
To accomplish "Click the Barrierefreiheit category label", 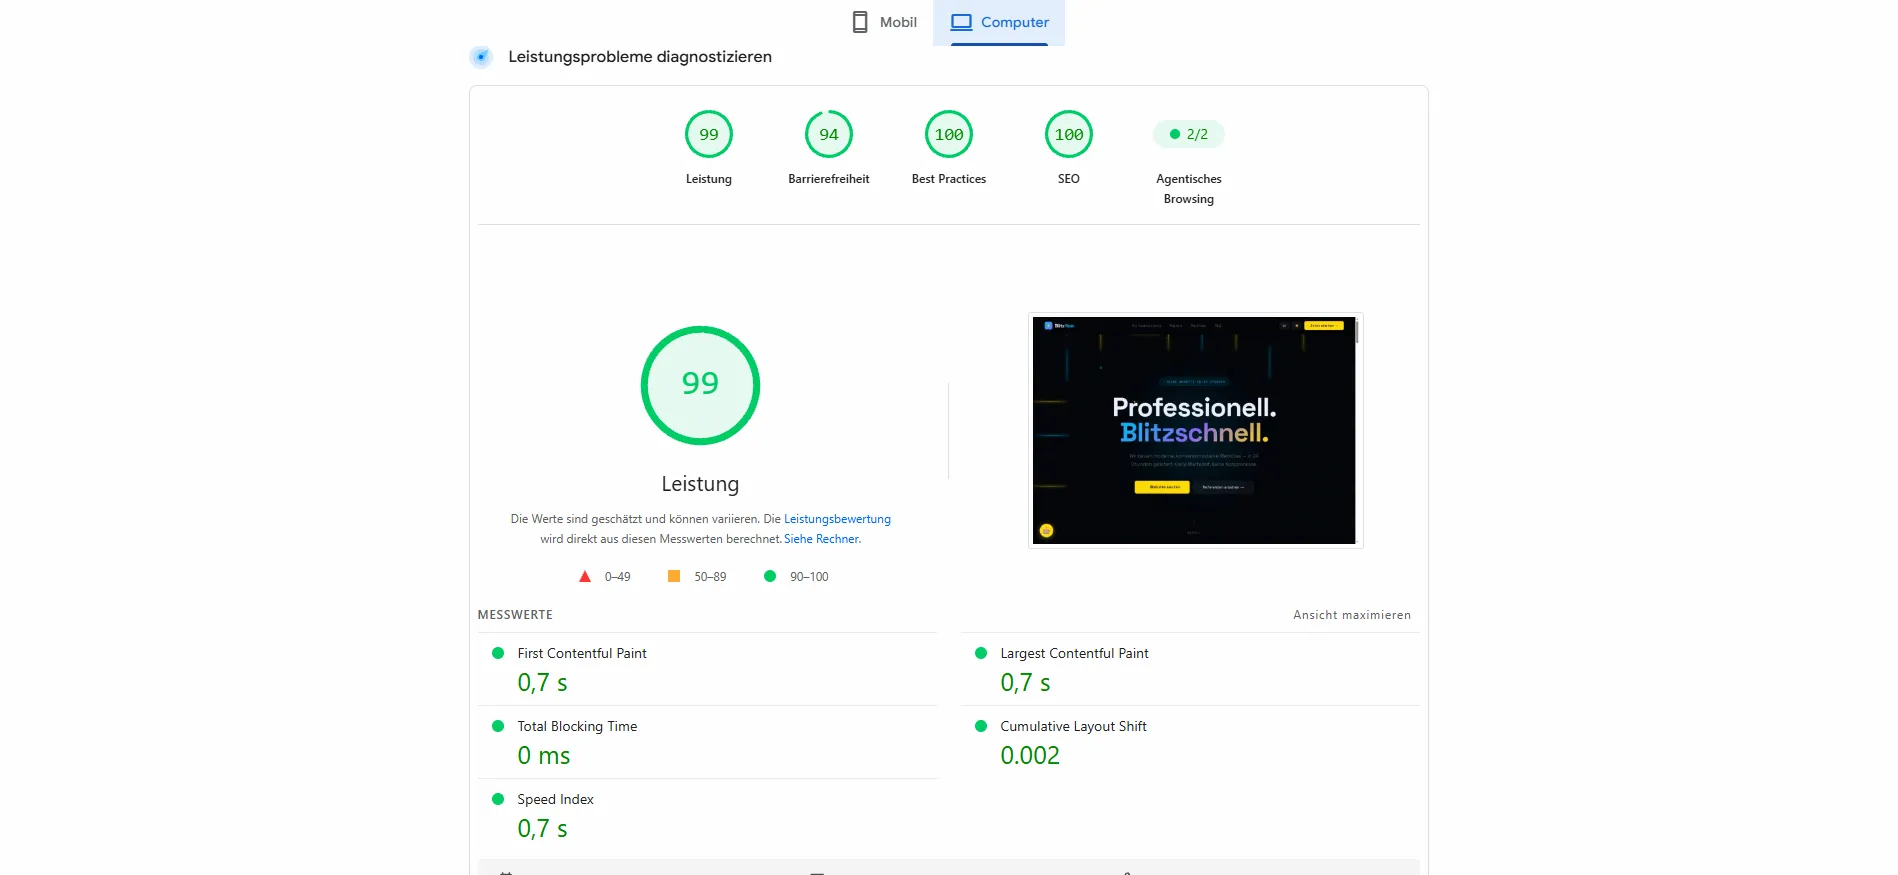I will [x=829, y=179].
